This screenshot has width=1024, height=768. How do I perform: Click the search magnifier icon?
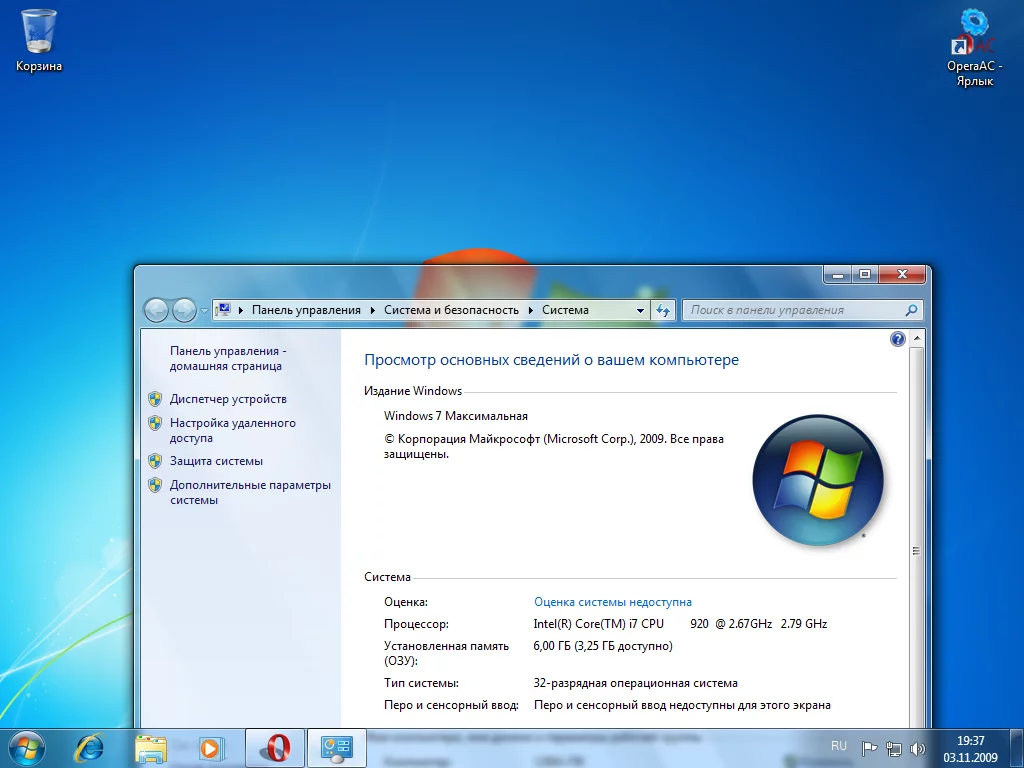(912, 310)
